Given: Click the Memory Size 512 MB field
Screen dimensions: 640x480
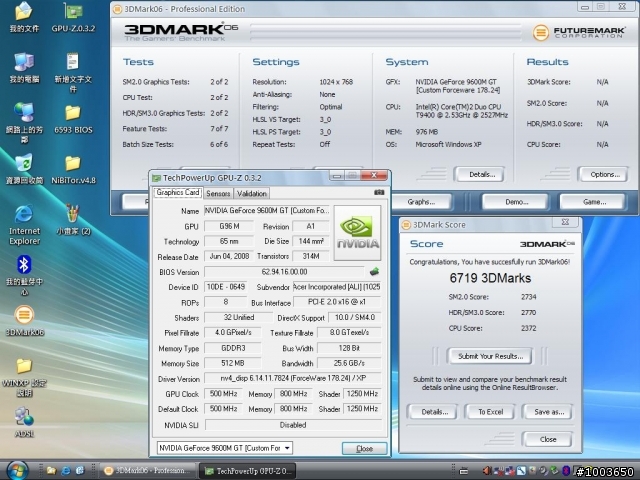Looking at the screenshot, I should (x=232, y=363).
